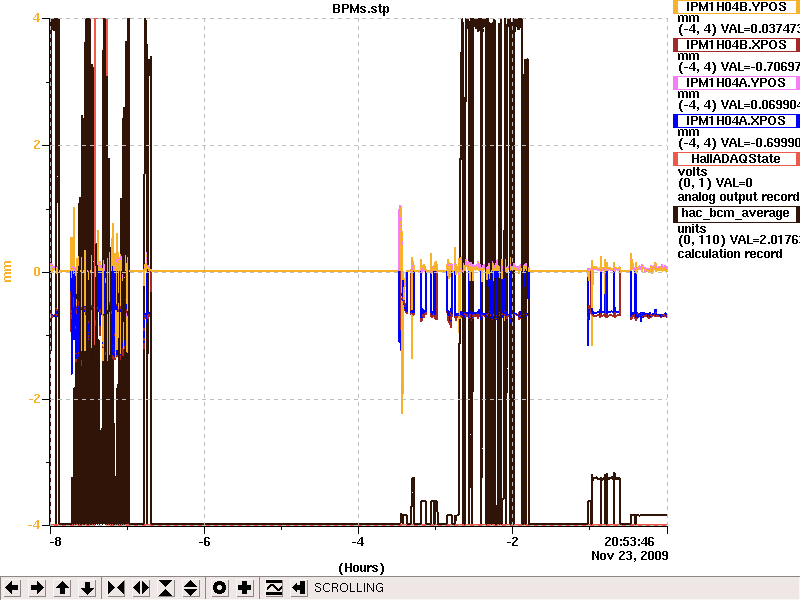Image resolution: width=800 pixels, height=600 pixels.
Task: Click the mm y-axis unit label
Action: (x=7, y=271)
